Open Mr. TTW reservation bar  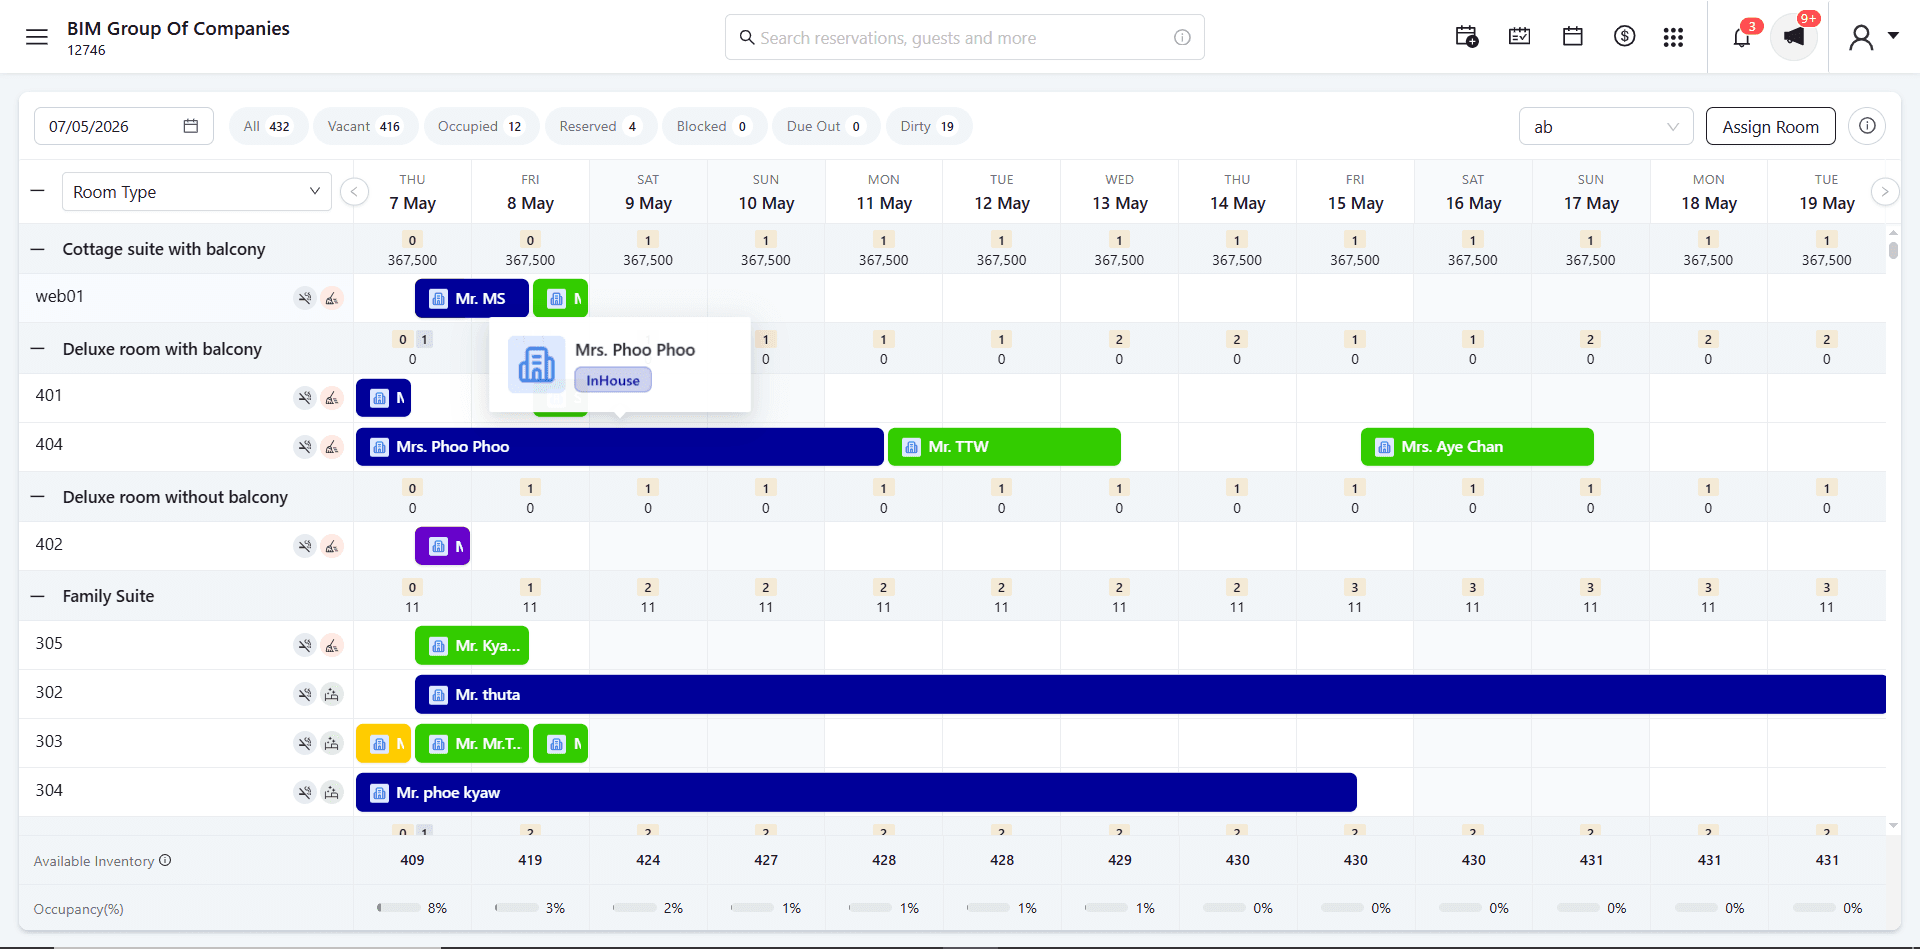1004,447
